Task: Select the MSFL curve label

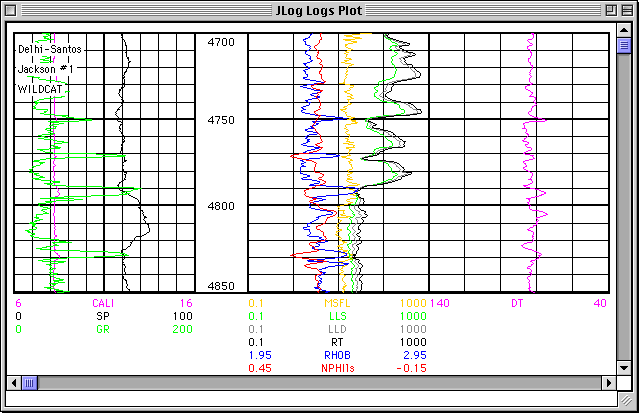Action: (338, 303)
